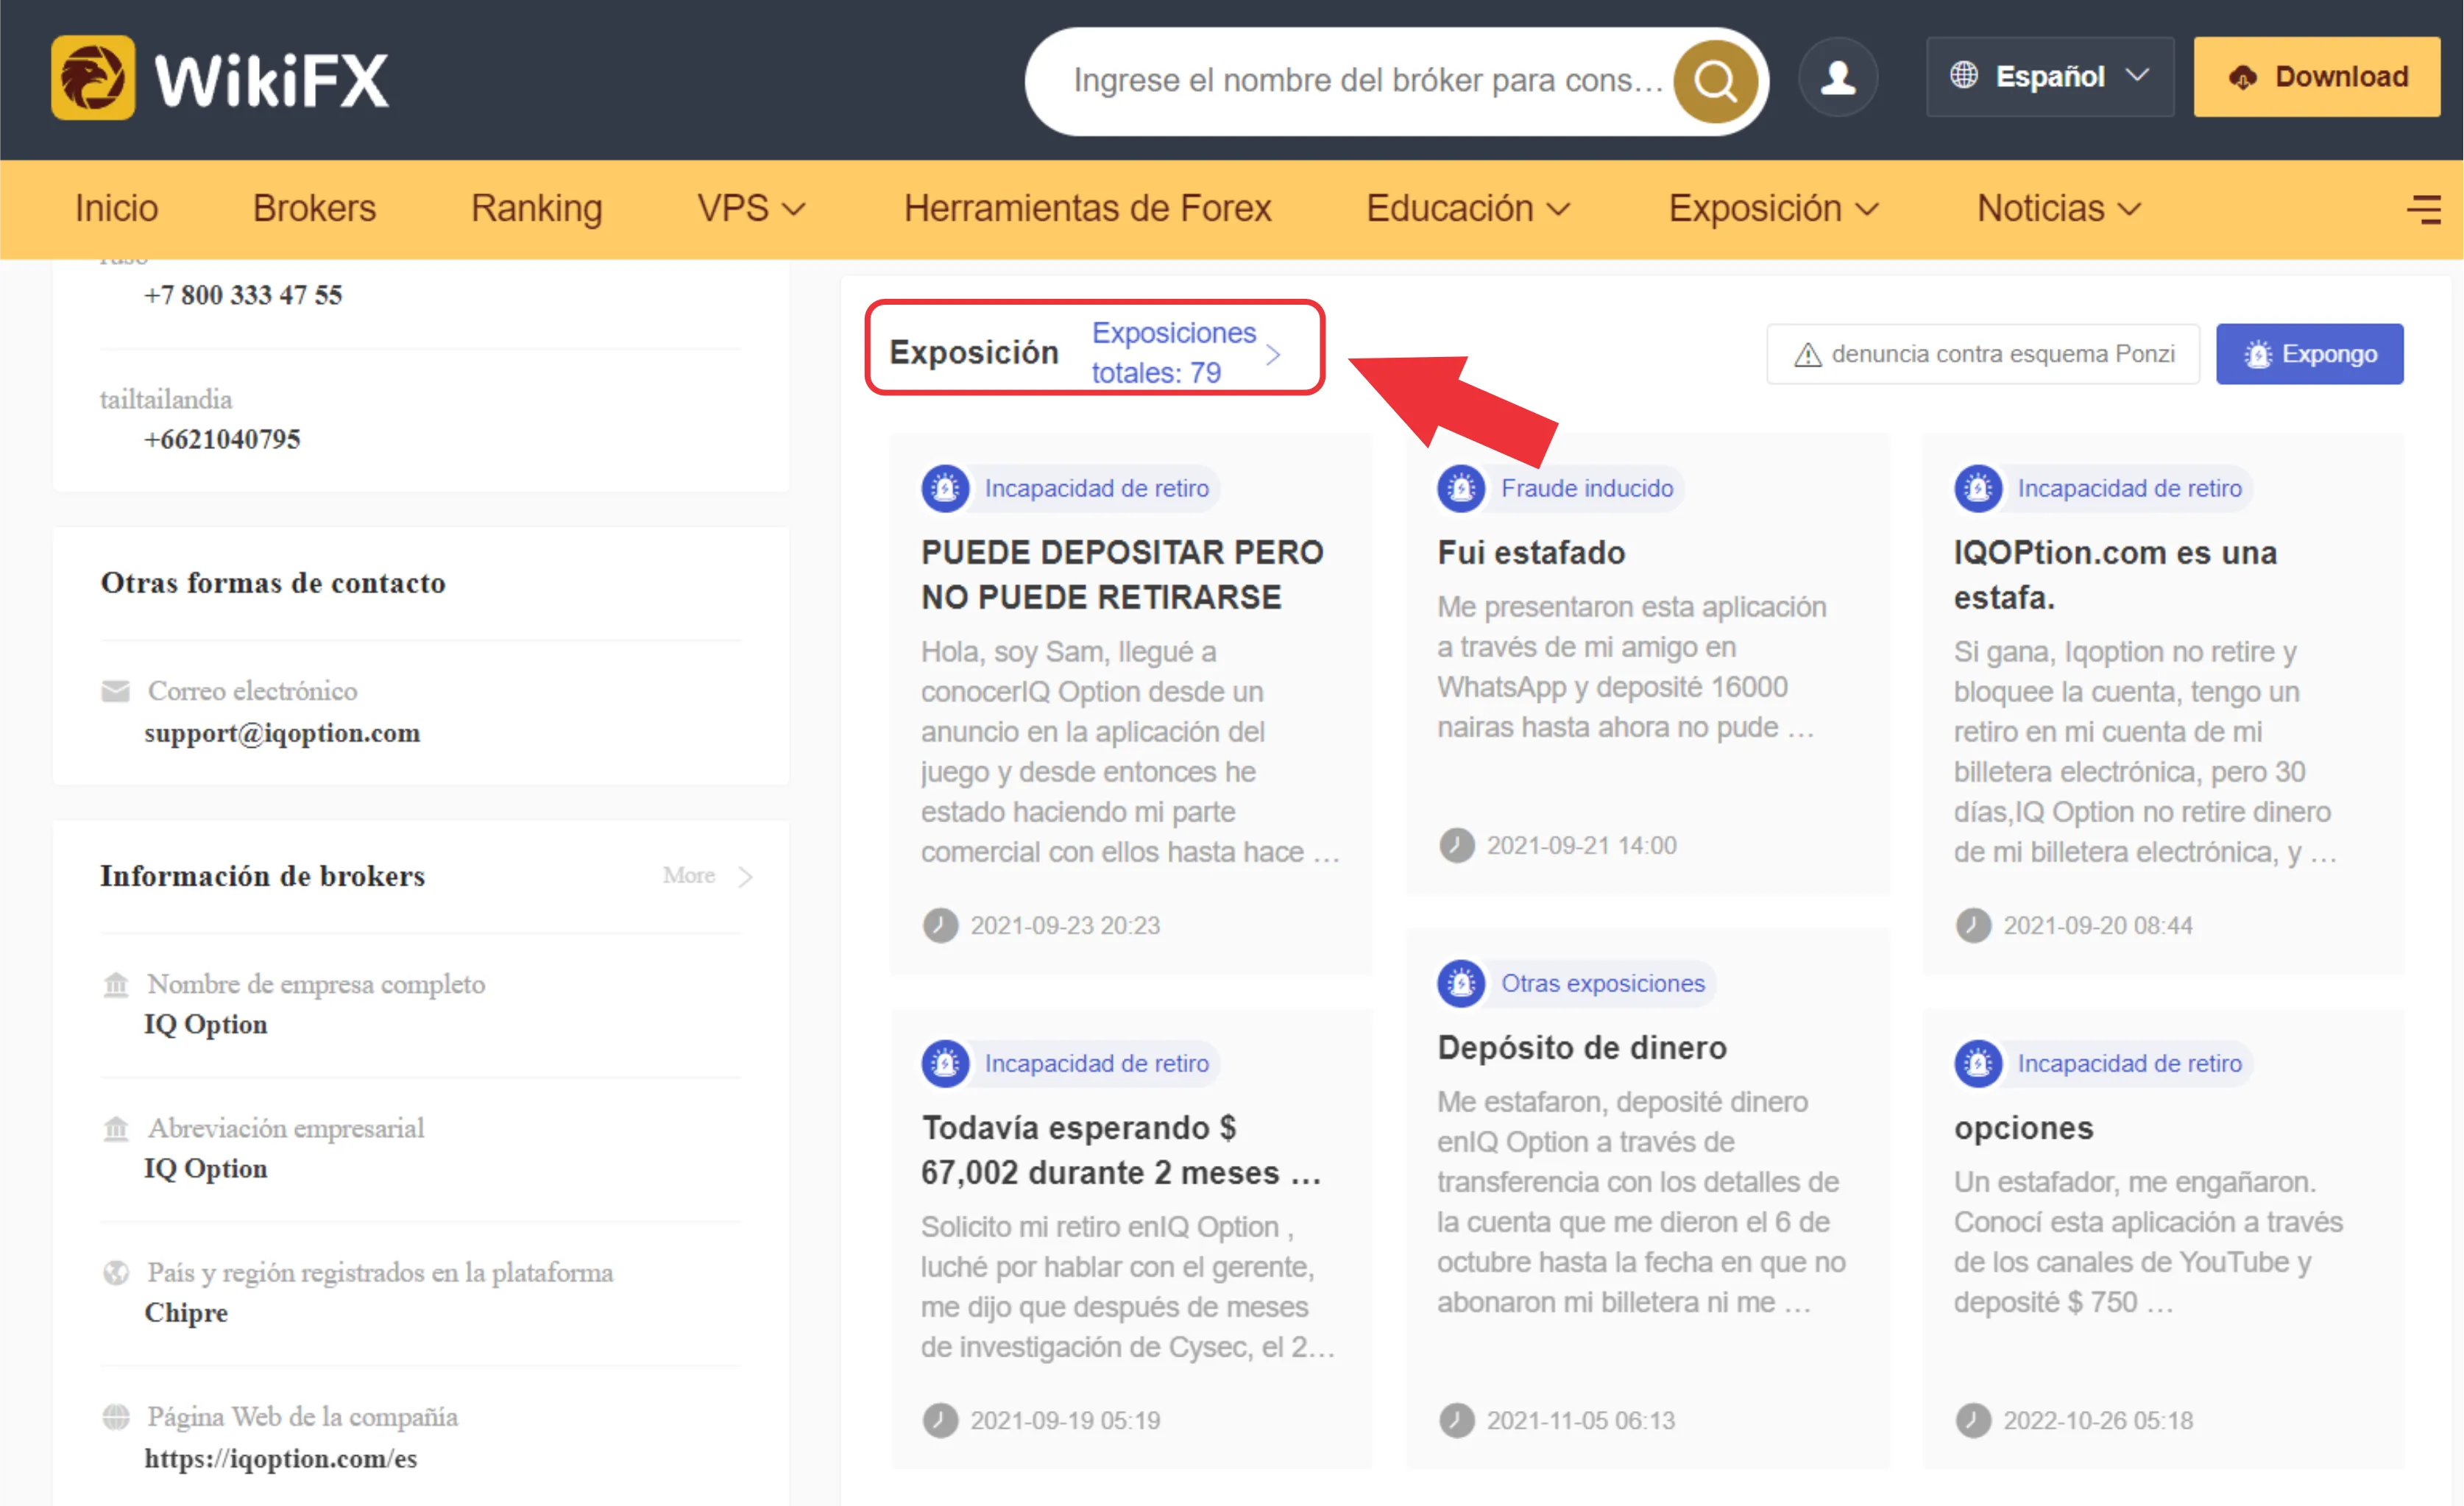This screenshot has height=1506, width=2464.
Task: Click the cloud icon on the Download button
Action: [x=2243, y=77]
